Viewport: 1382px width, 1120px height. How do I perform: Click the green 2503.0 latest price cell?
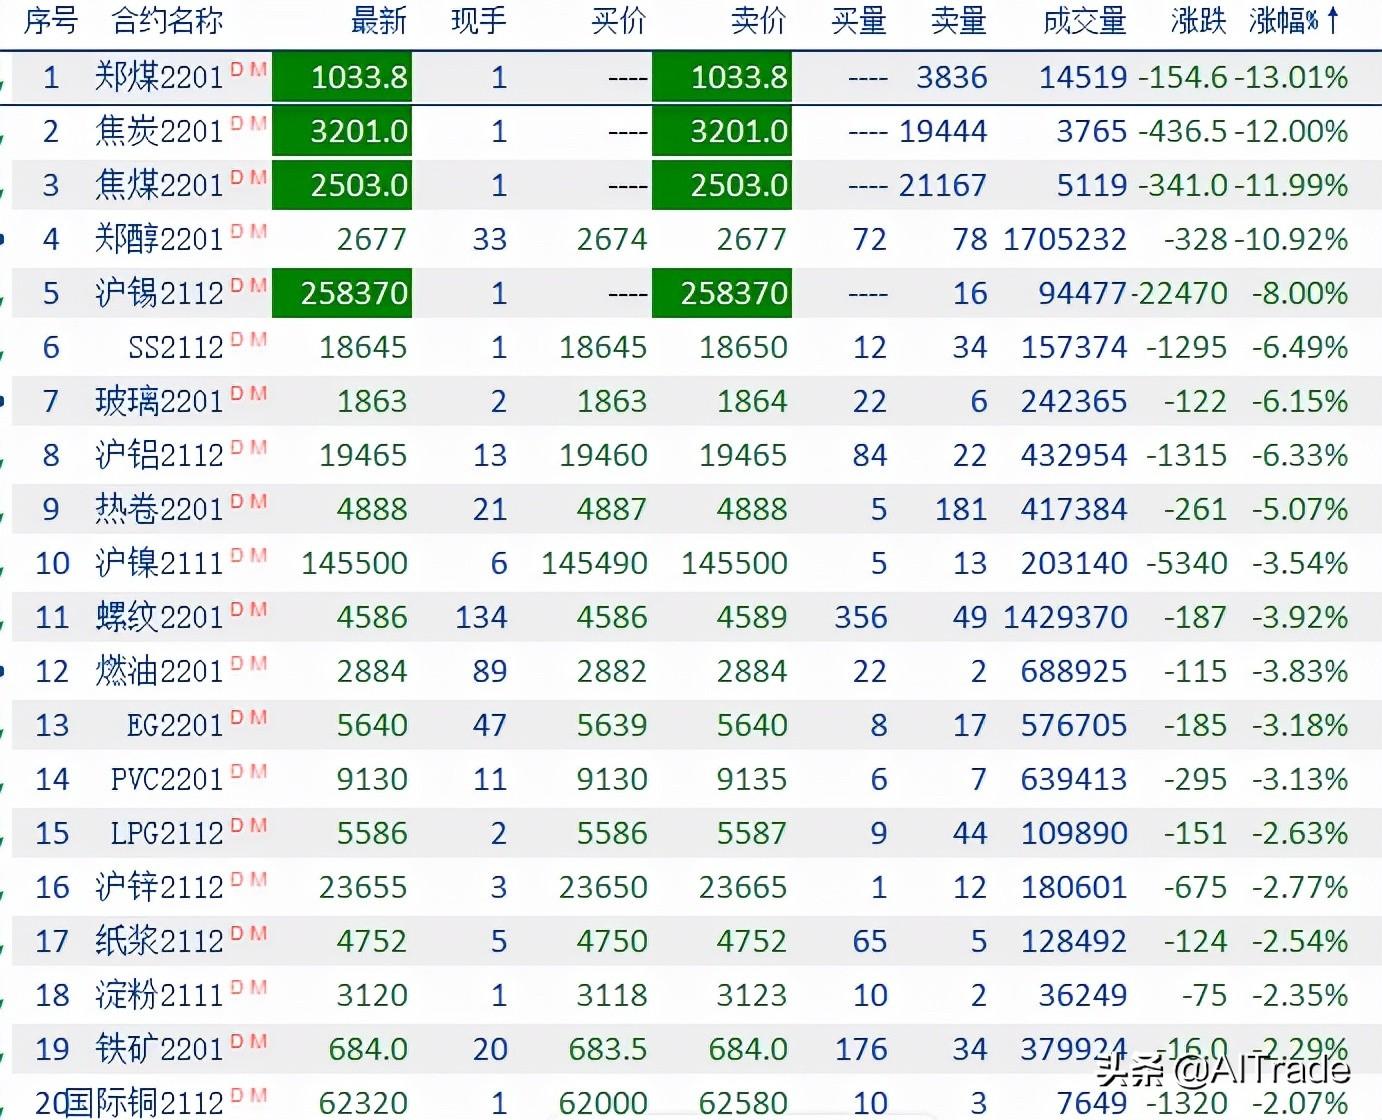[342, 185]
